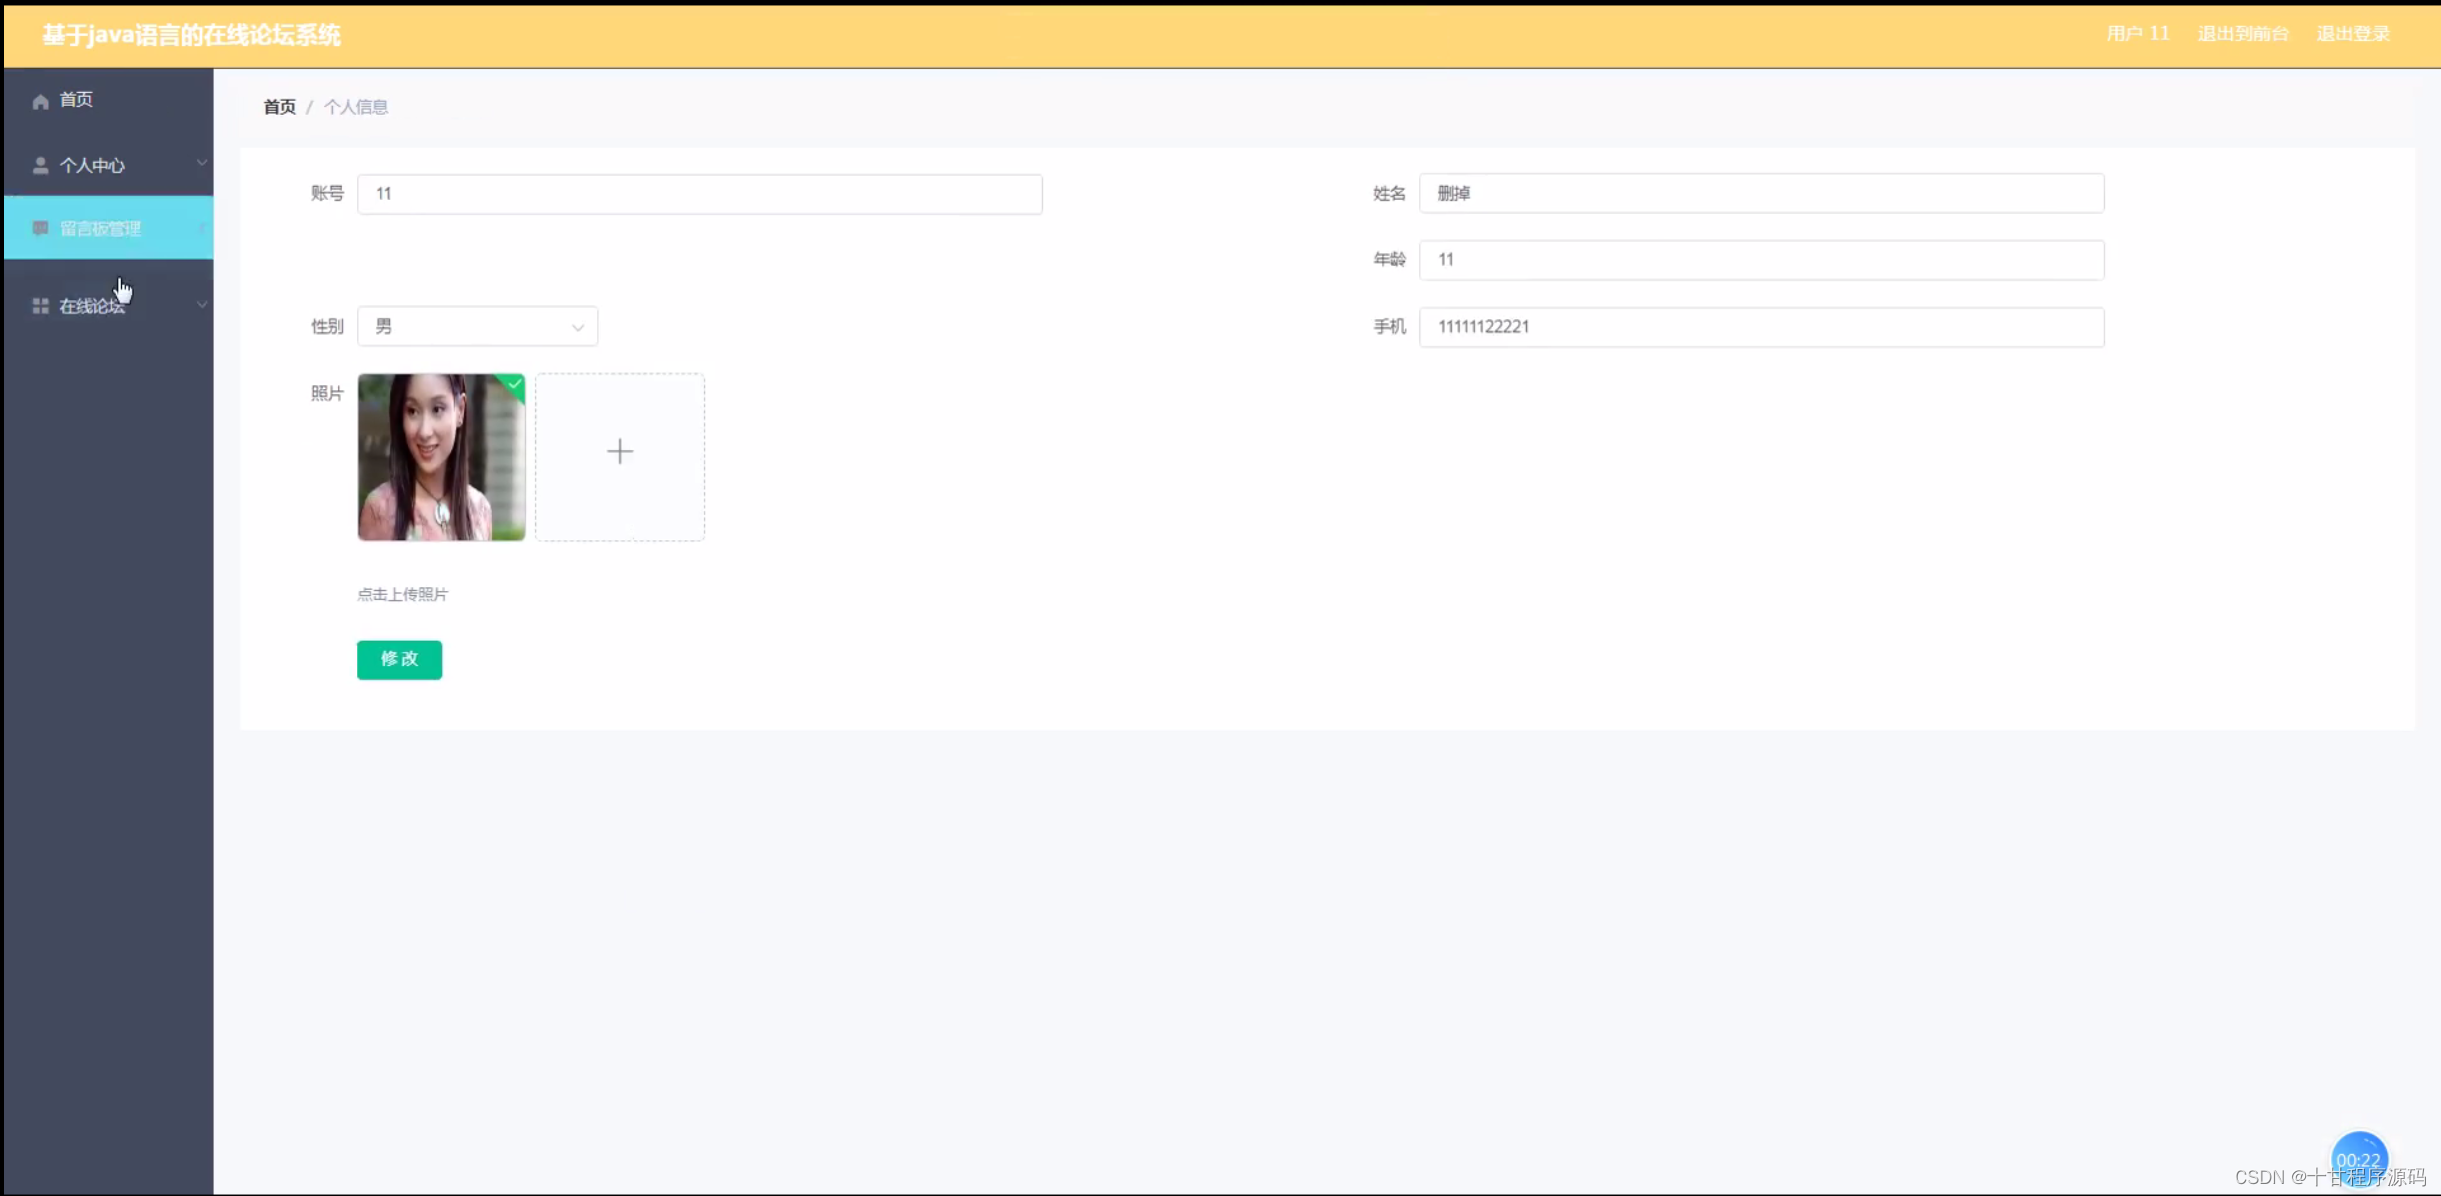Screen dimensions: 2441x1196
Task: Click the 账号 account input field
Action: point(698,194)
